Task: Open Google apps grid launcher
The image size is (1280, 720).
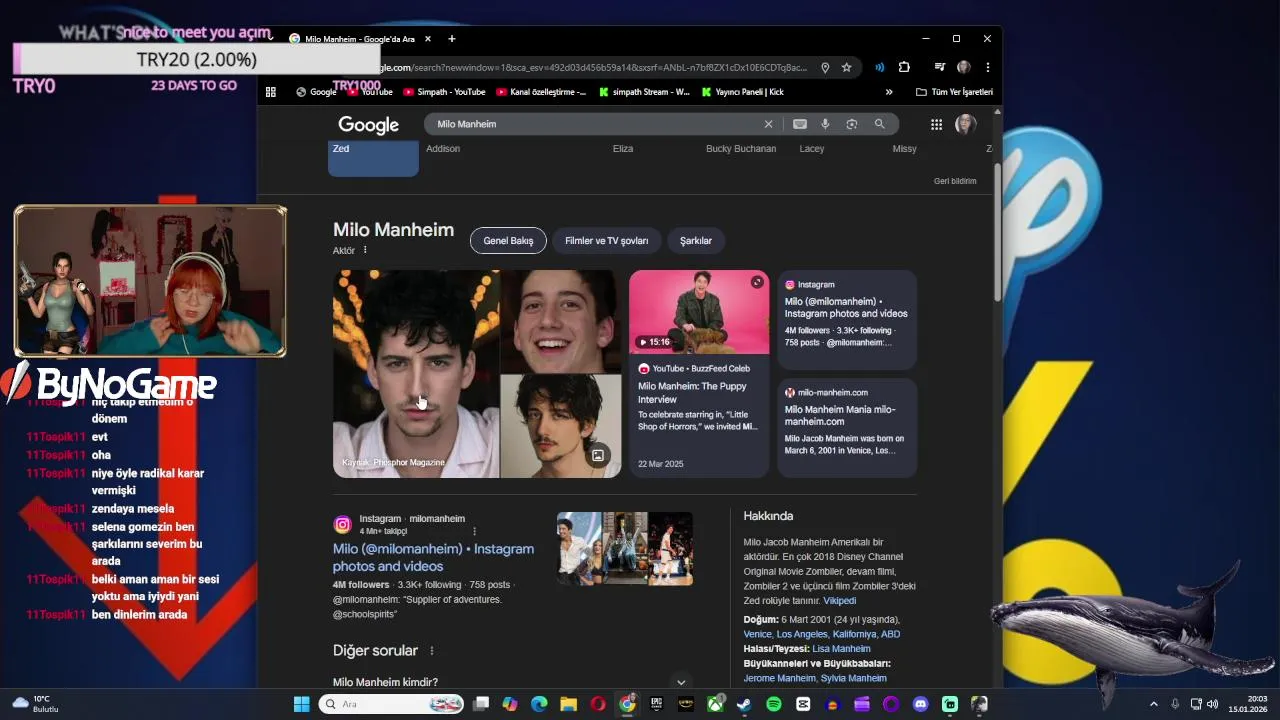Action: tap(936, 124)
